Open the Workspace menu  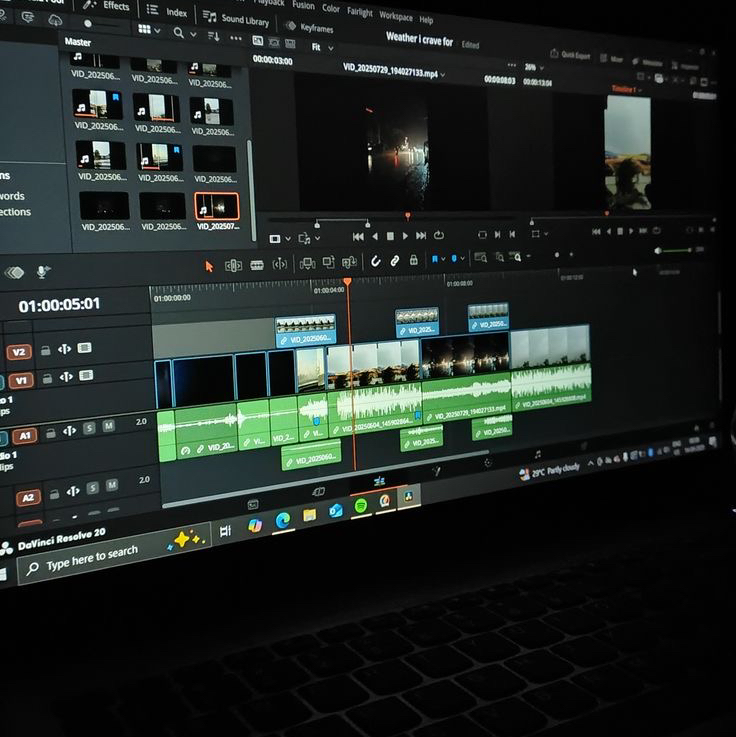point(396,17)
